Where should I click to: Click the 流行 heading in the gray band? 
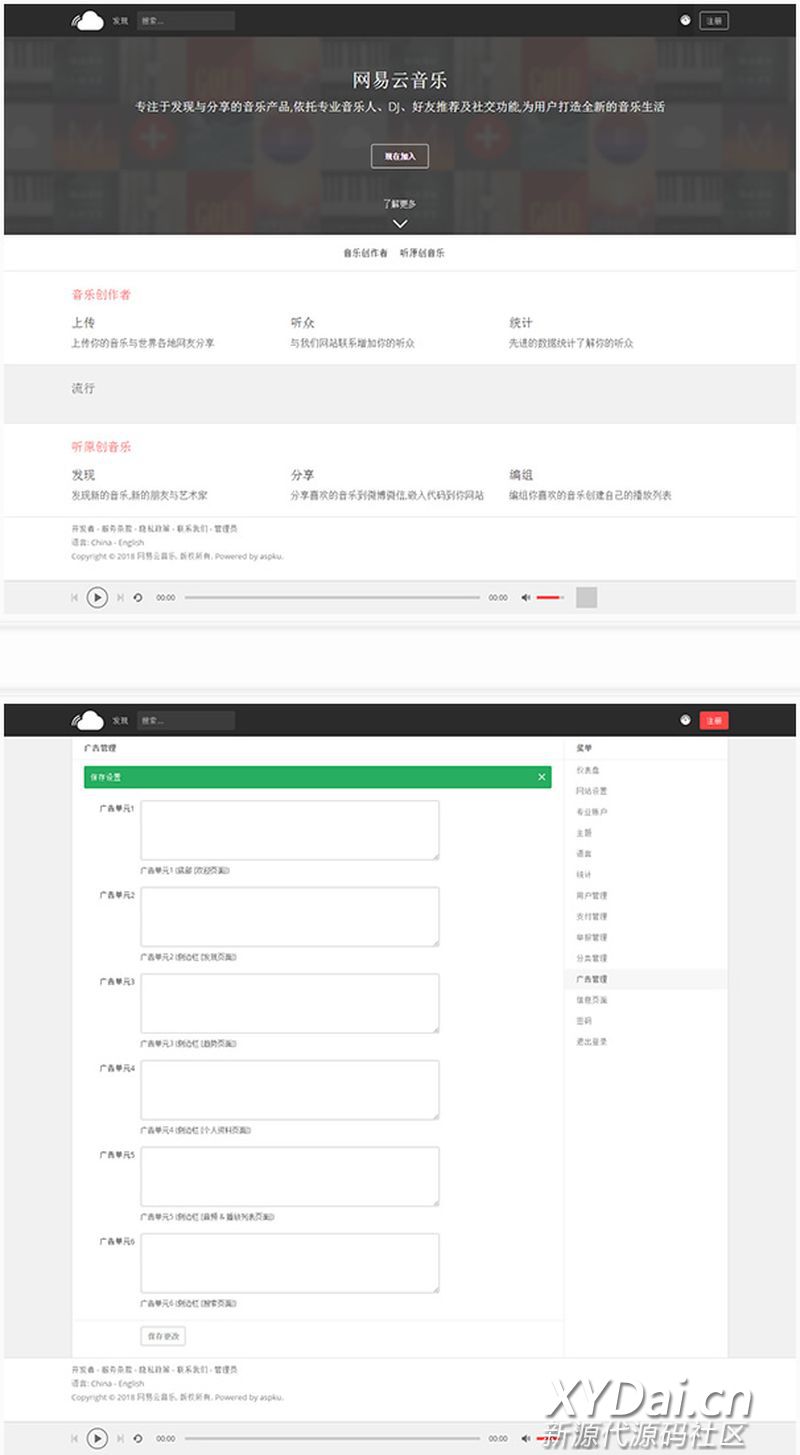pos(83,388)
